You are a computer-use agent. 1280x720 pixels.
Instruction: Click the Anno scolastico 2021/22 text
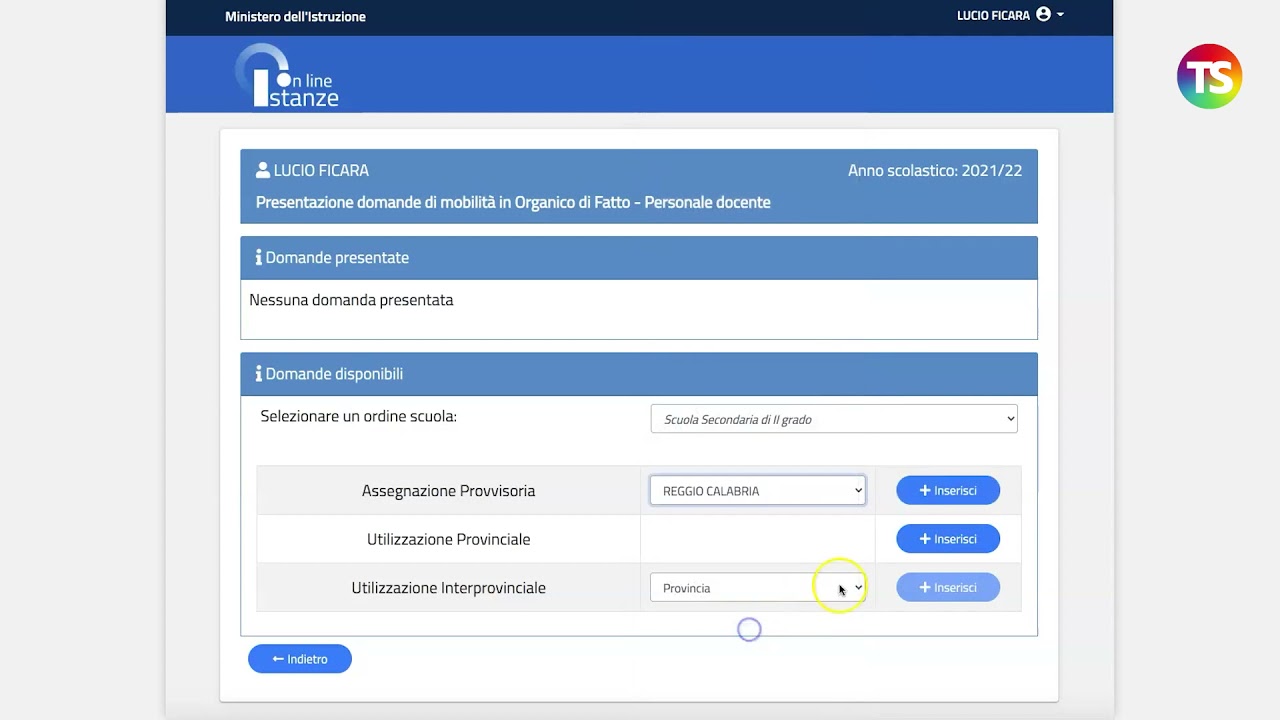[934, 171]
